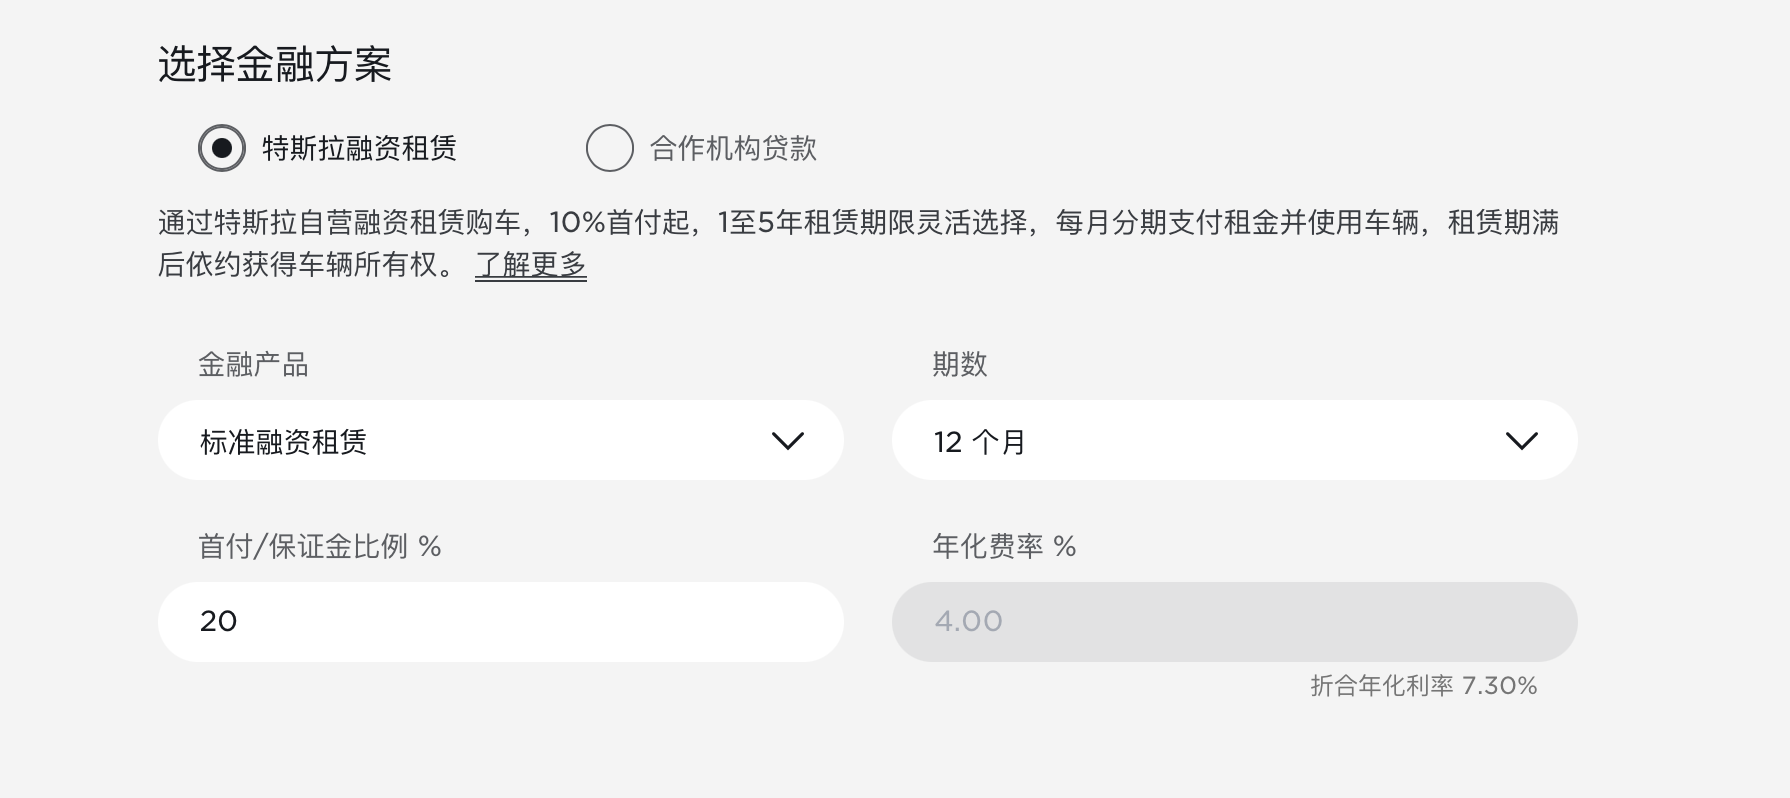Click the 选择金融方案 heading
Image resolution: width=1790 pixels, height=798 pixels.
[275, 65]
